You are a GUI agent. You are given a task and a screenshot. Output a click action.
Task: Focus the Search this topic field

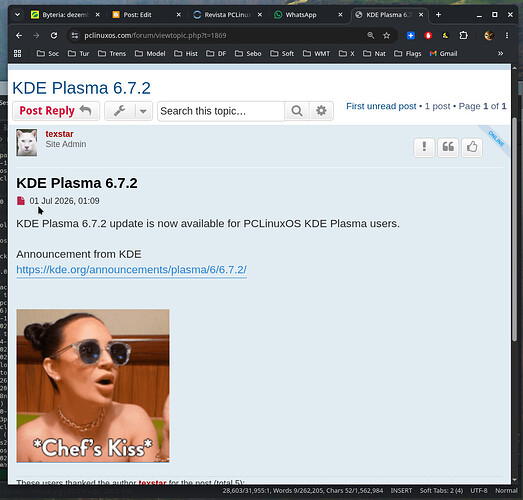click(221, 111)
